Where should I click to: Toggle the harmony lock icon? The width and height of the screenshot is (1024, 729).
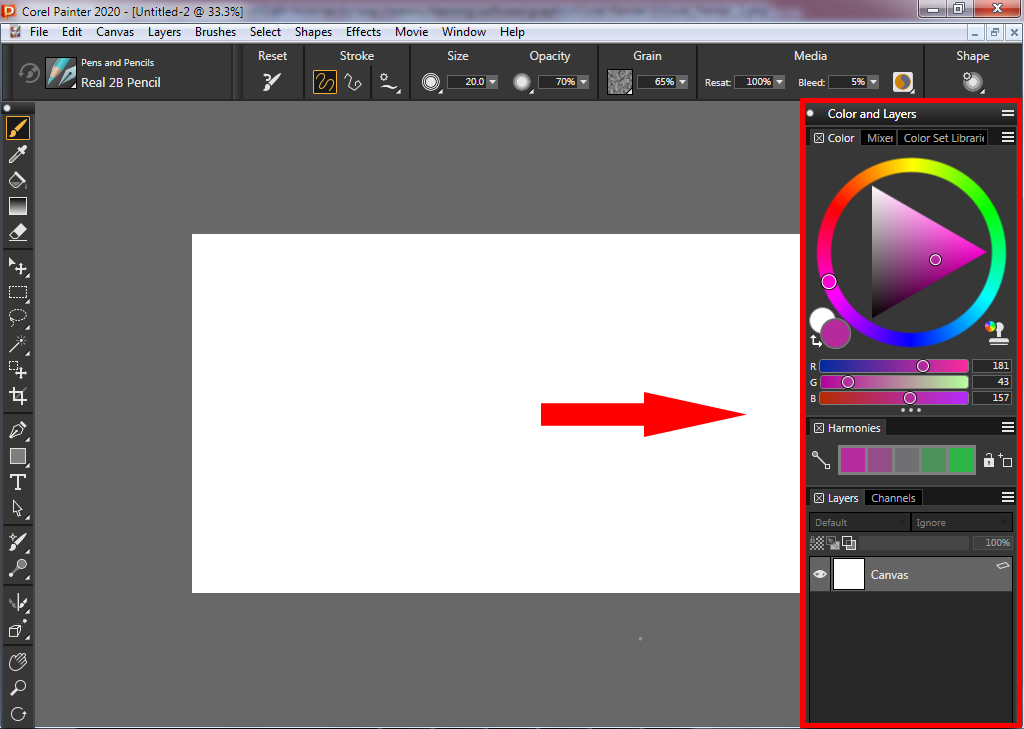point(988,460)
